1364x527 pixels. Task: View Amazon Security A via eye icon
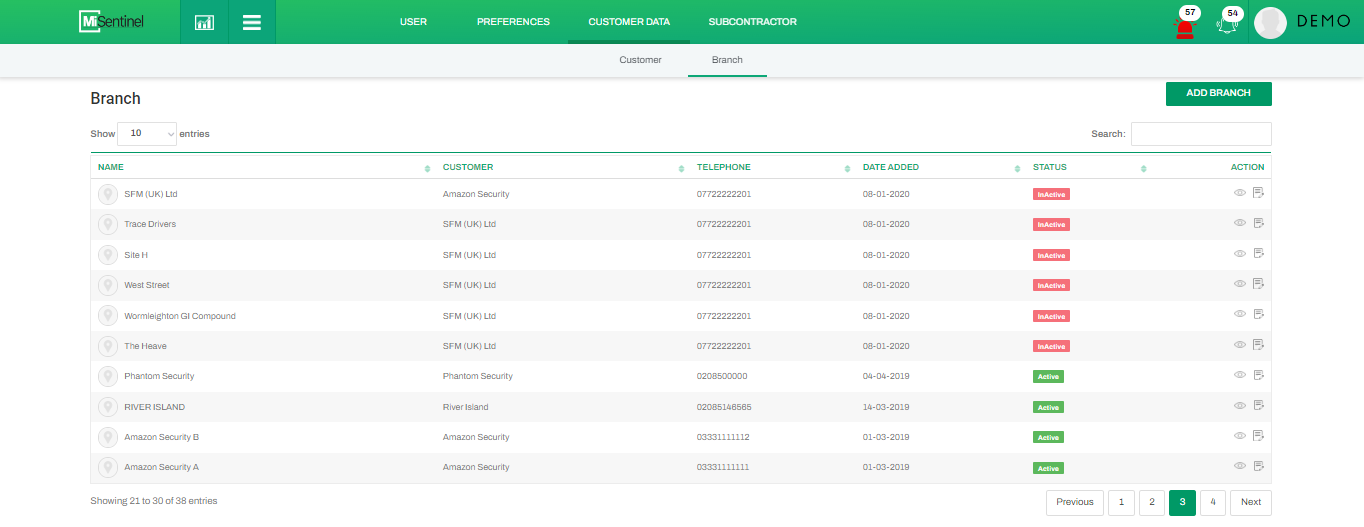point(1240,466)
